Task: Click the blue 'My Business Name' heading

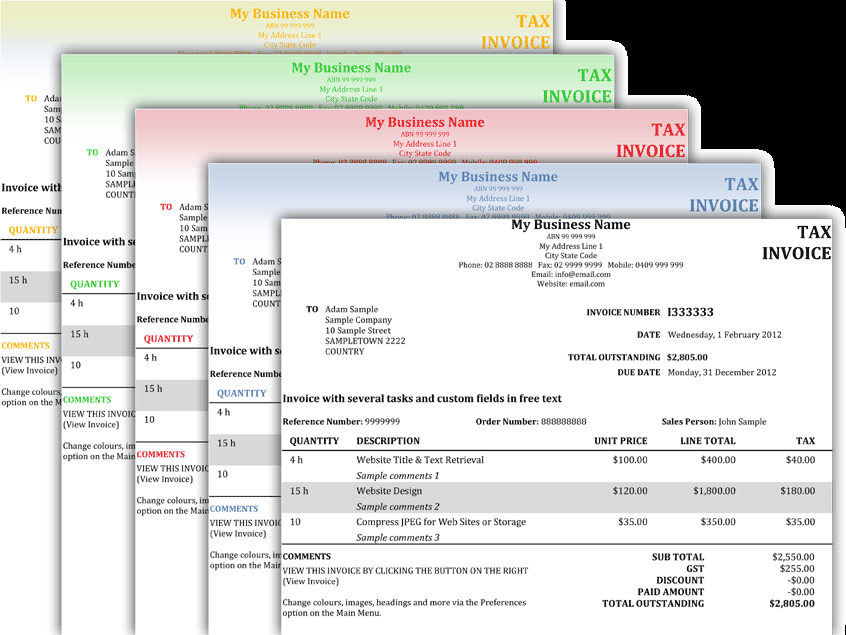Action: [x=498, y=177]
